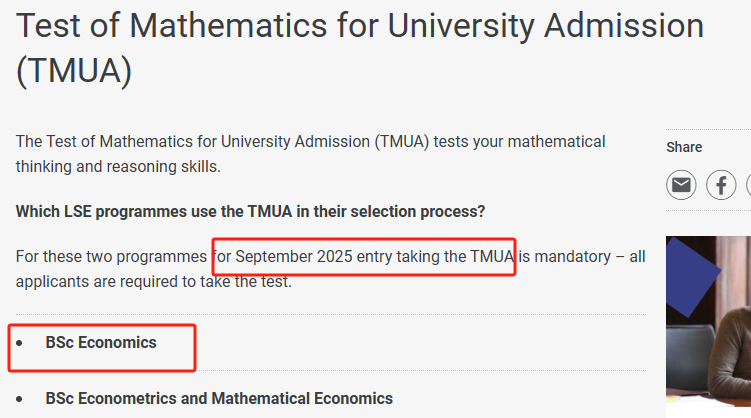Click the Share section label
Screen dimensions: 751x418
point(684,147)
